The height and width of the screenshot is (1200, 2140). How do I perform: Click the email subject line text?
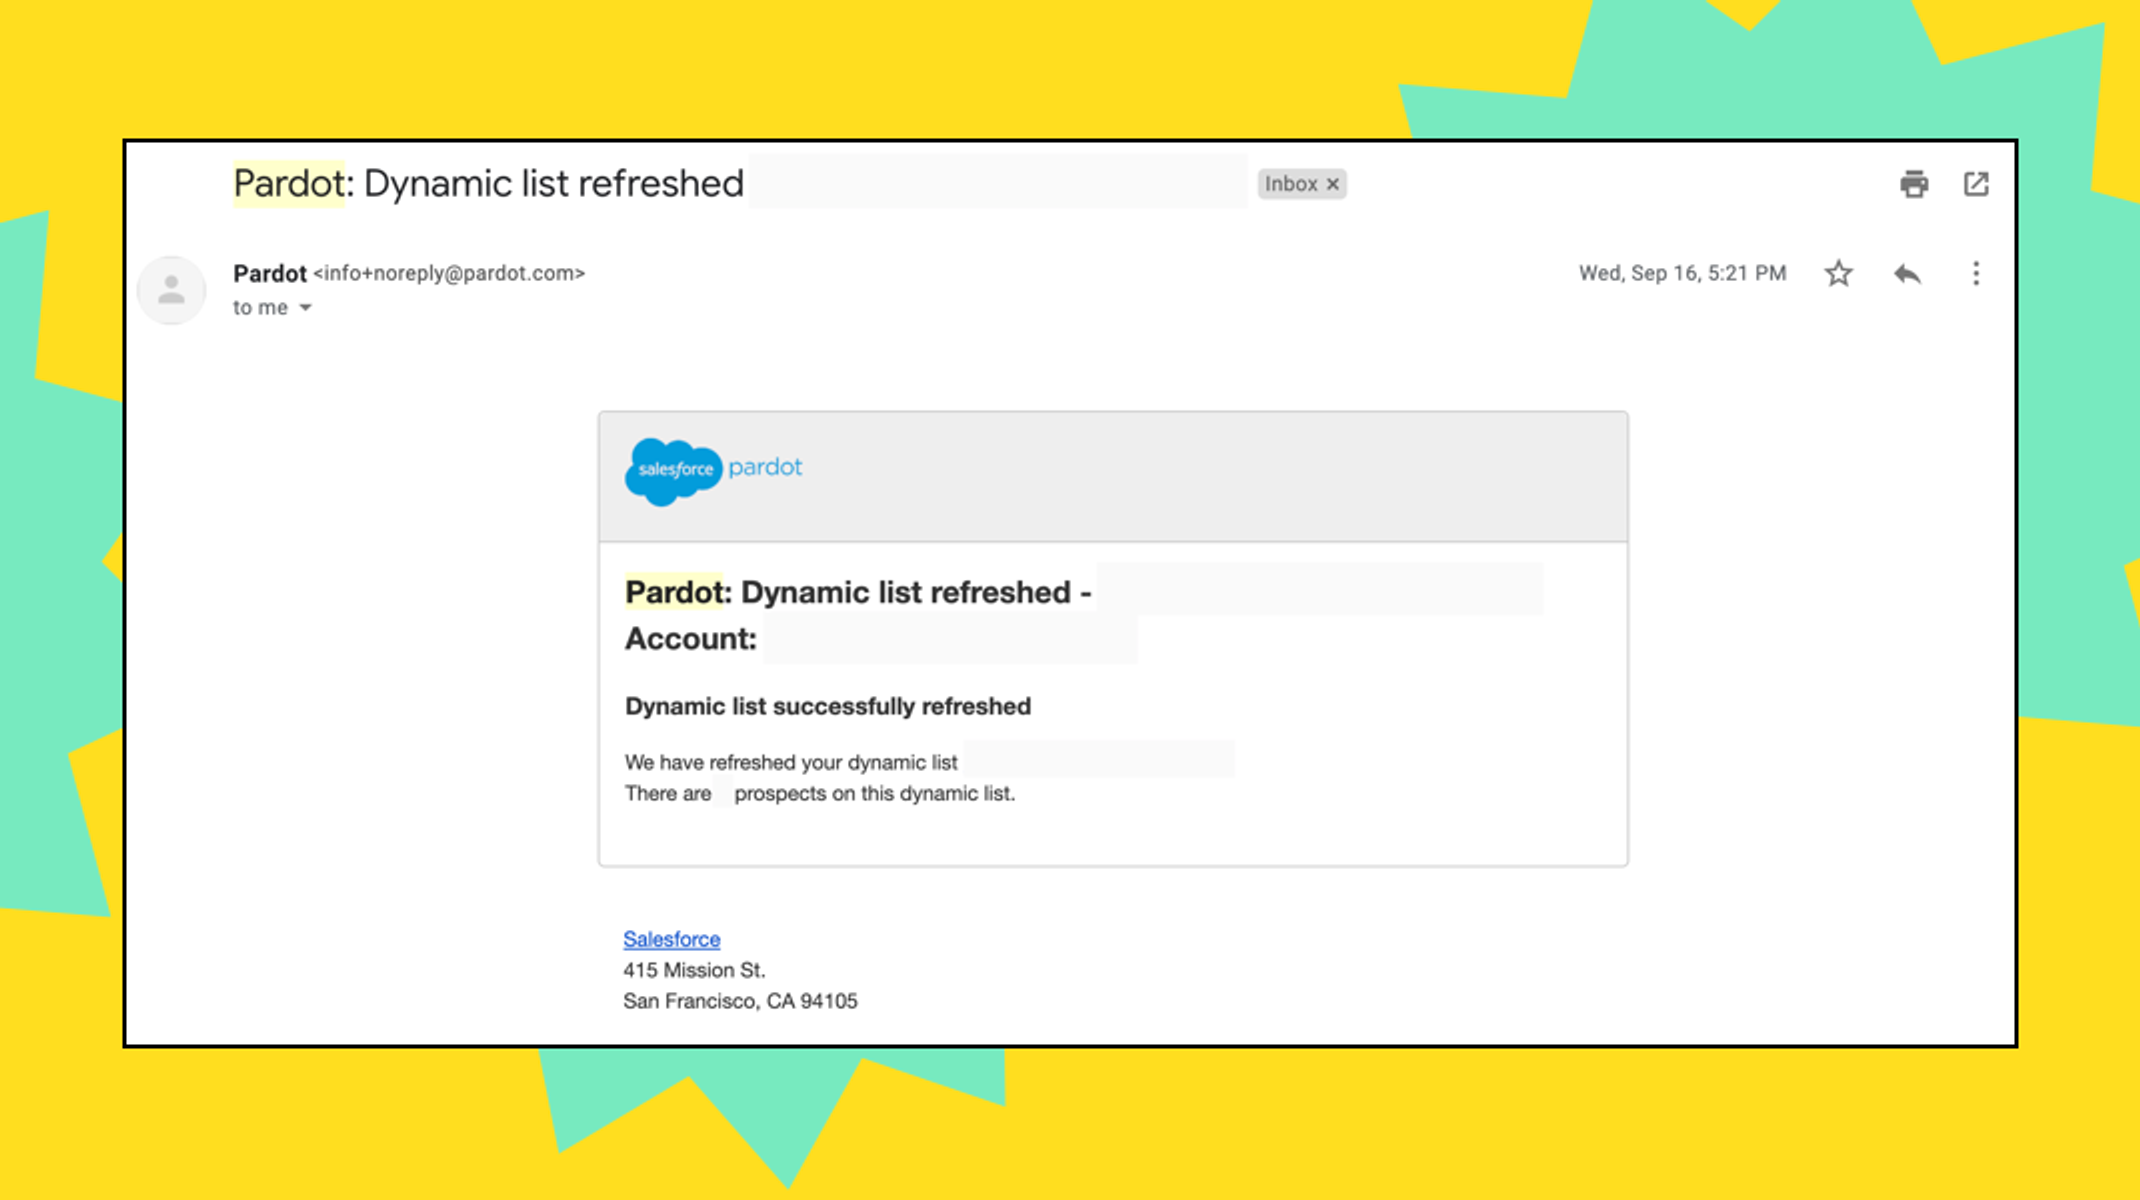488,184
